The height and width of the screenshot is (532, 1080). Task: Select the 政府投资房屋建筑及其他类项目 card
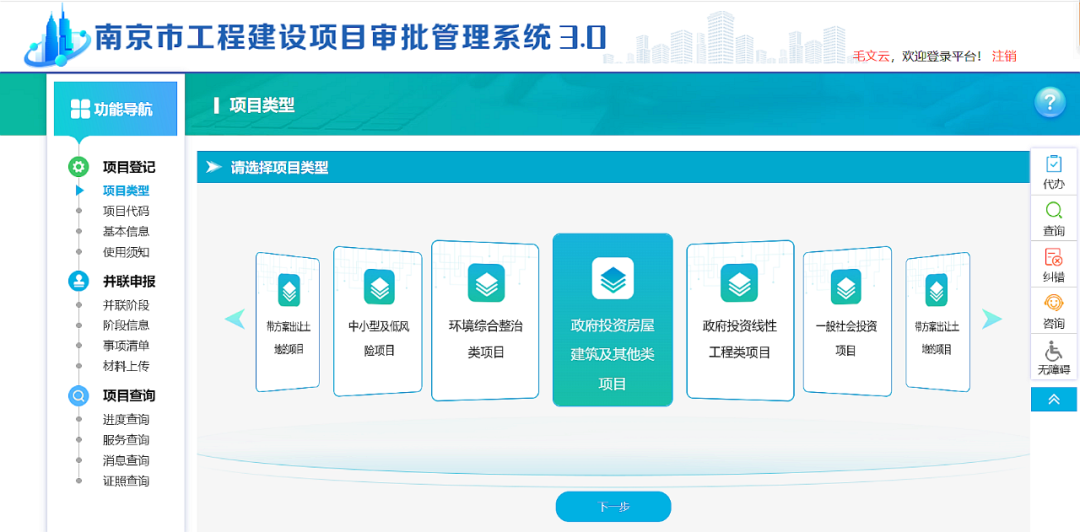(612, 320)
